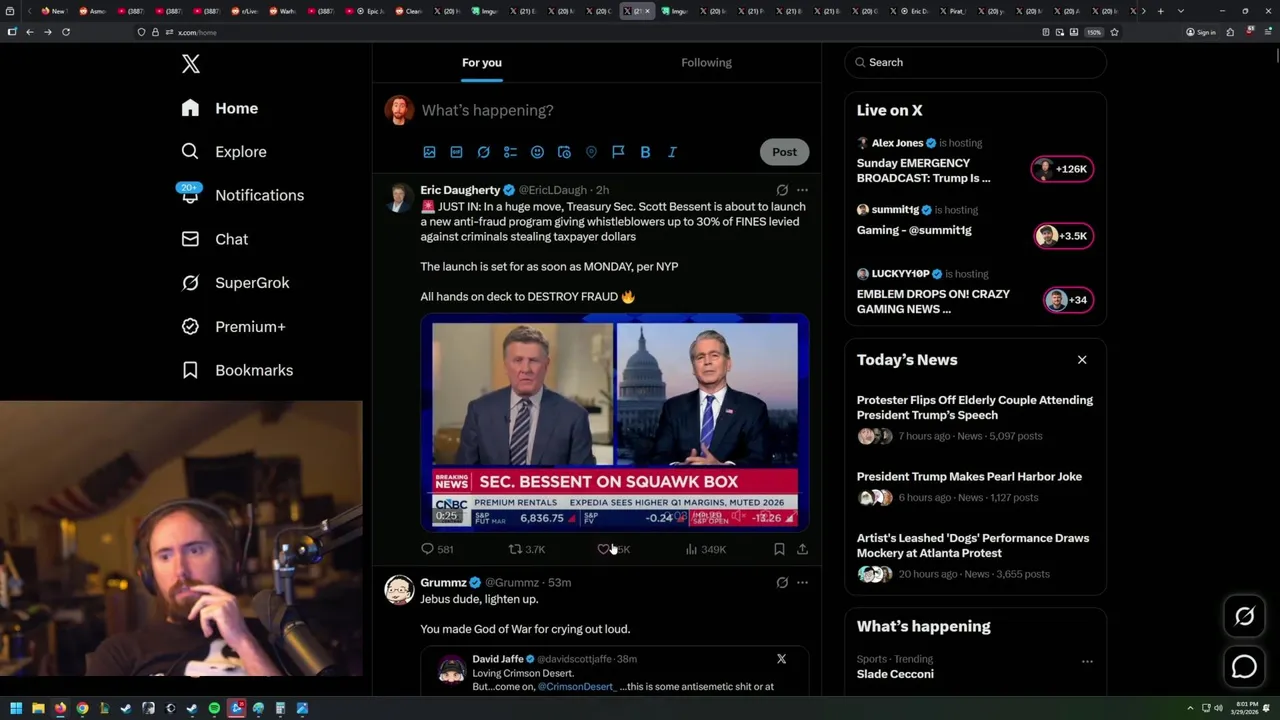This screenshot has width=1280, height=720.
Task: Open Slade Cecconi trending topic
Action: [x=895, y=674]
